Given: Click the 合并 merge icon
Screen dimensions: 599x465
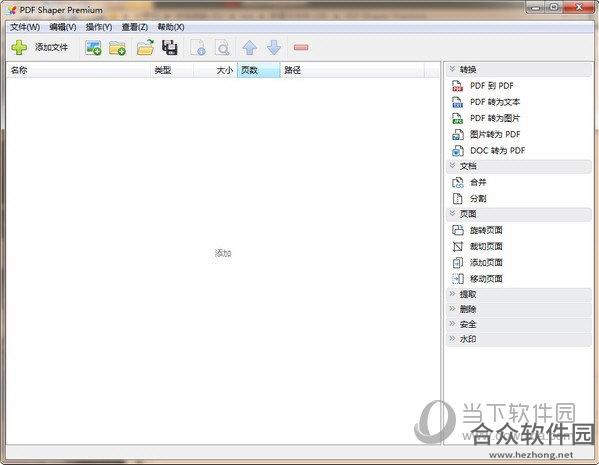Looking at the screenshot, I should coord(457,183).
